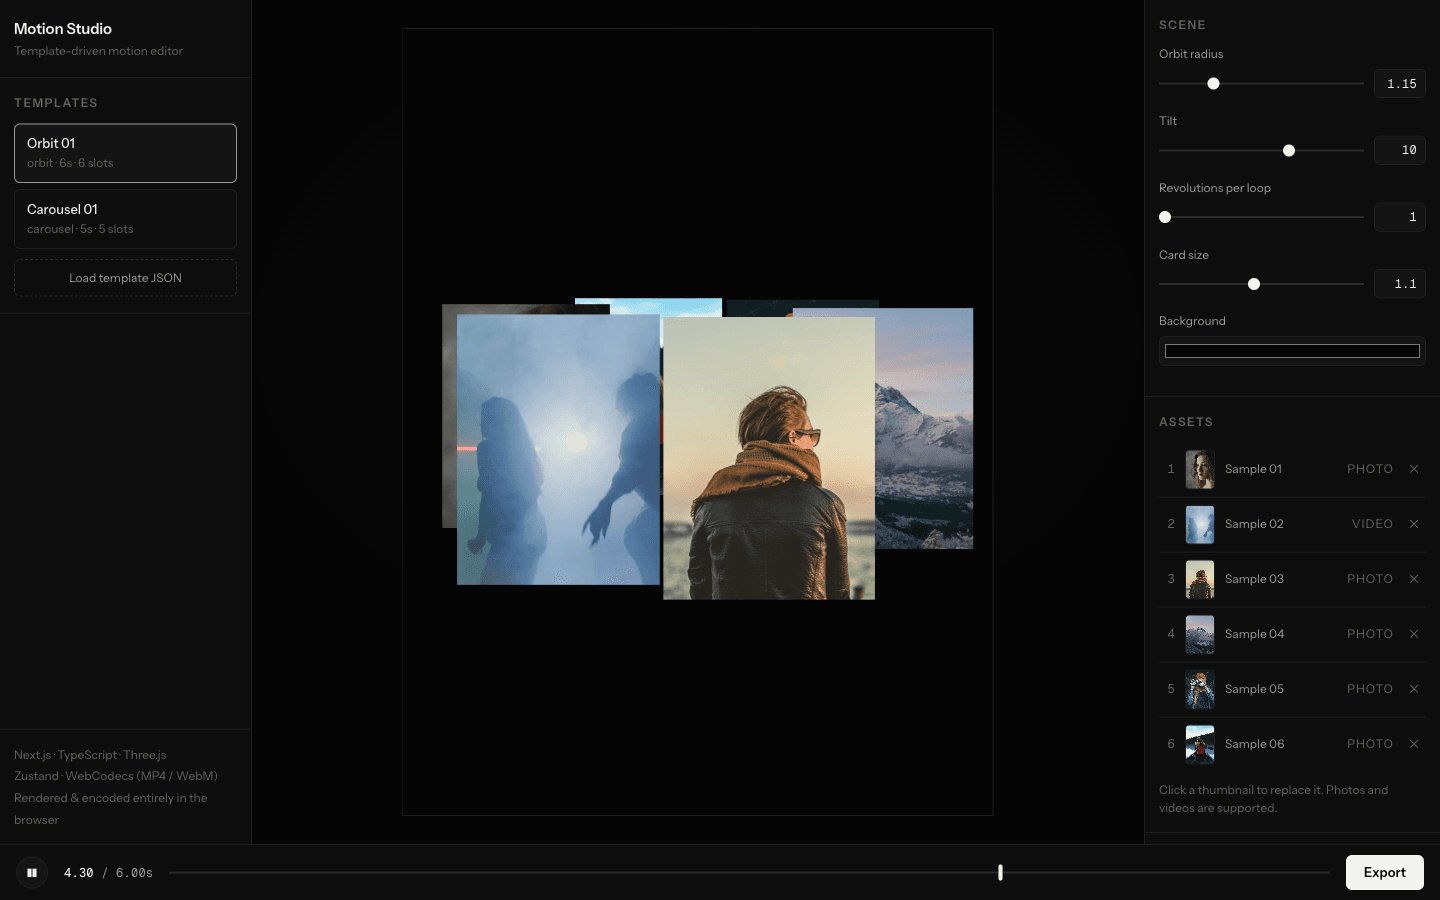Edit the Card size value 1.1
Image resolution: width=1440 pixels, height=900 pixels.
pyautogui.click(x=1400, y=284)
